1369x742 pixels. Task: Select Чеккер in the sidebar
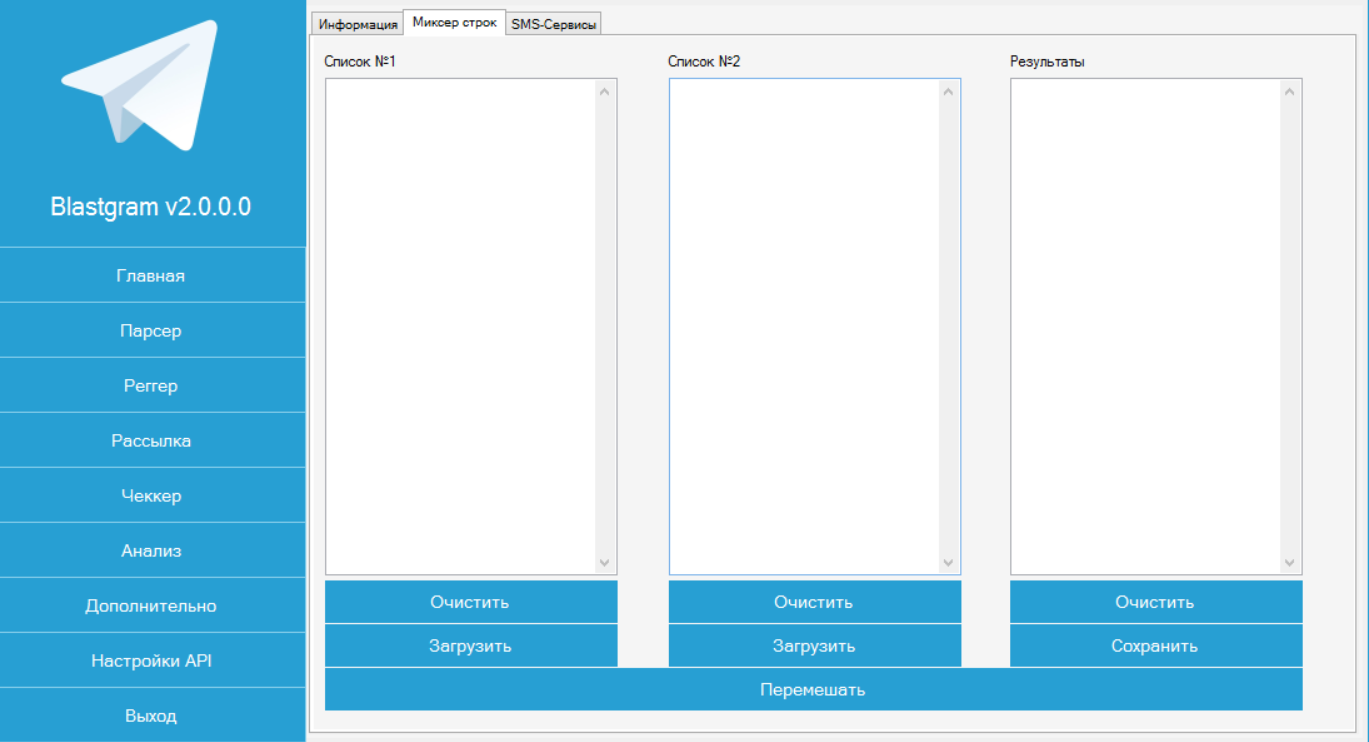point(151,496)
